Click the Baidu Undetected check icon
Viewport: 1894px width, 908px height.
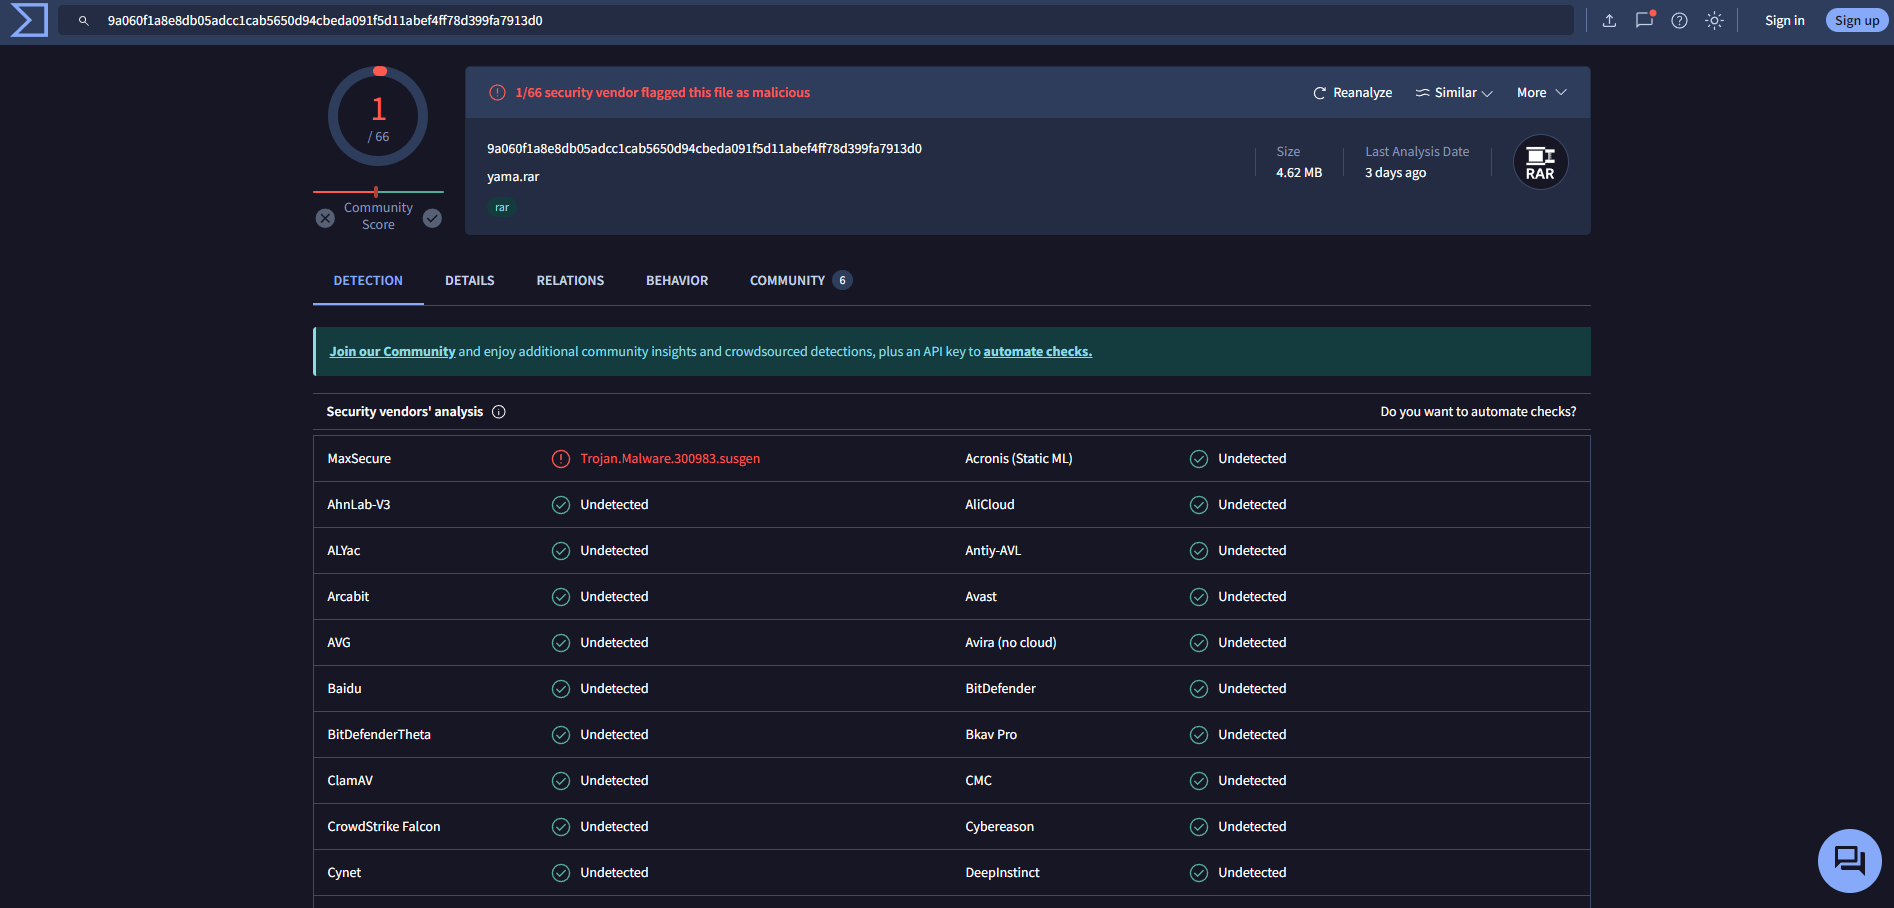point(561,689)
